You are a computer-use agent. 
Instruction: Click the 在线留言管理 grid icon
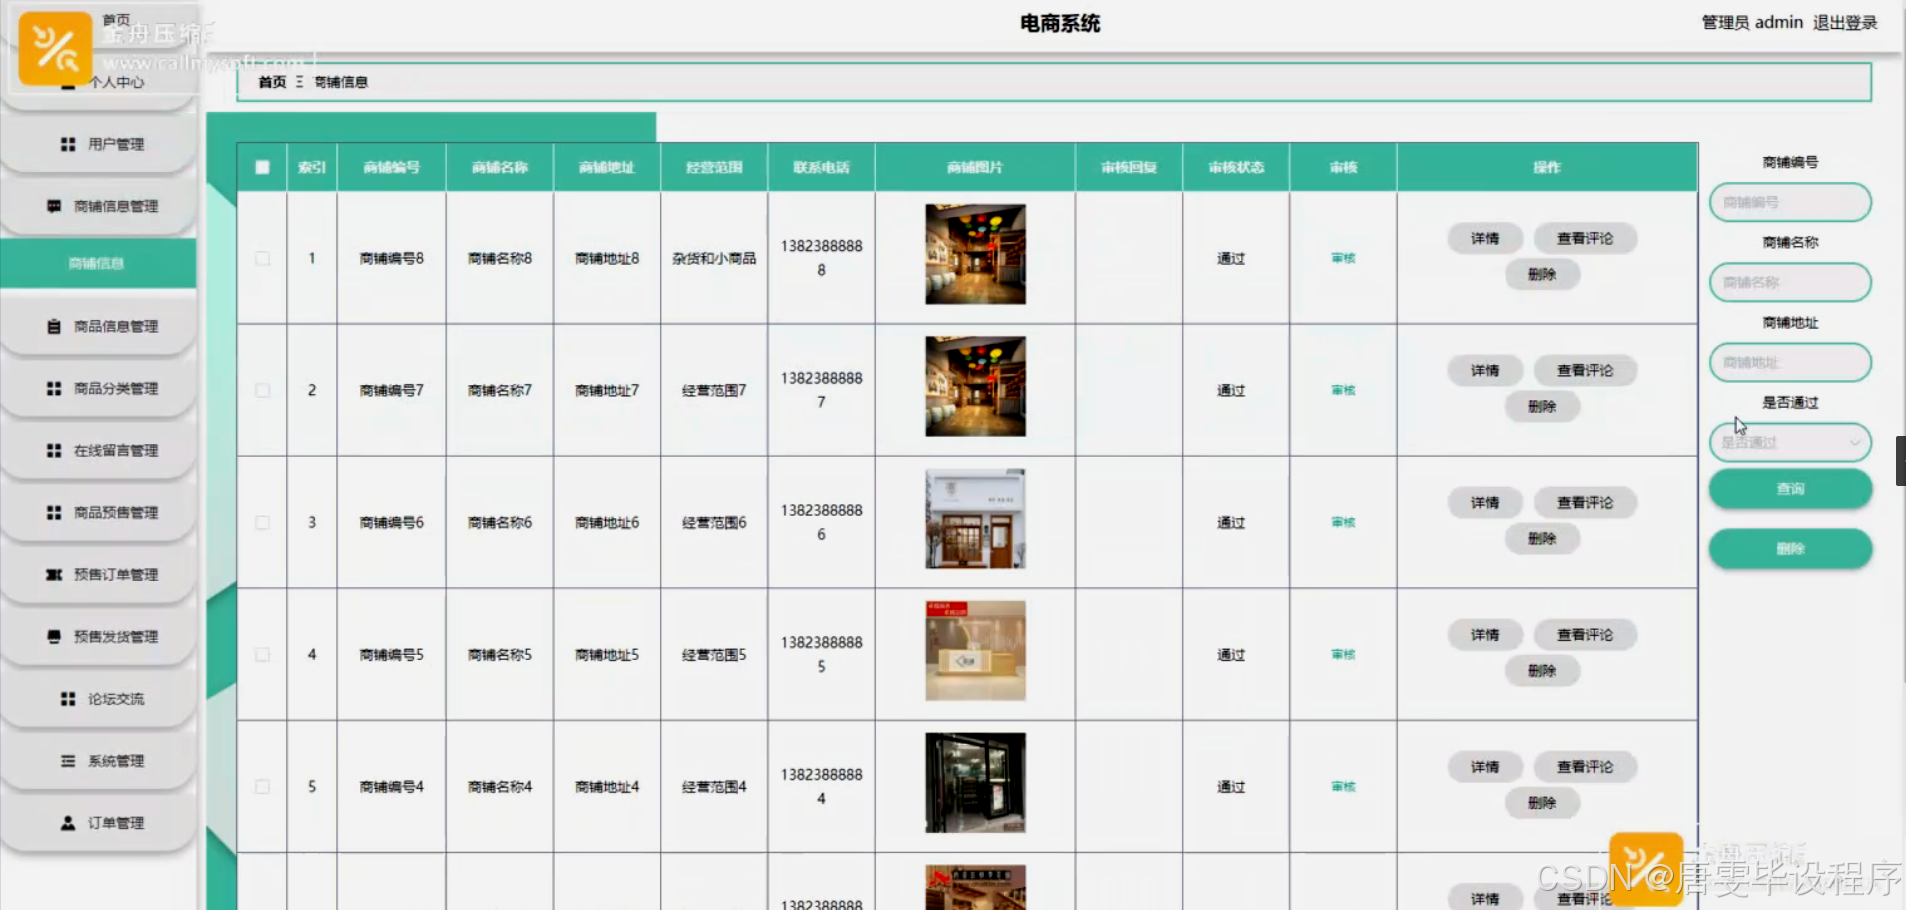54,450
